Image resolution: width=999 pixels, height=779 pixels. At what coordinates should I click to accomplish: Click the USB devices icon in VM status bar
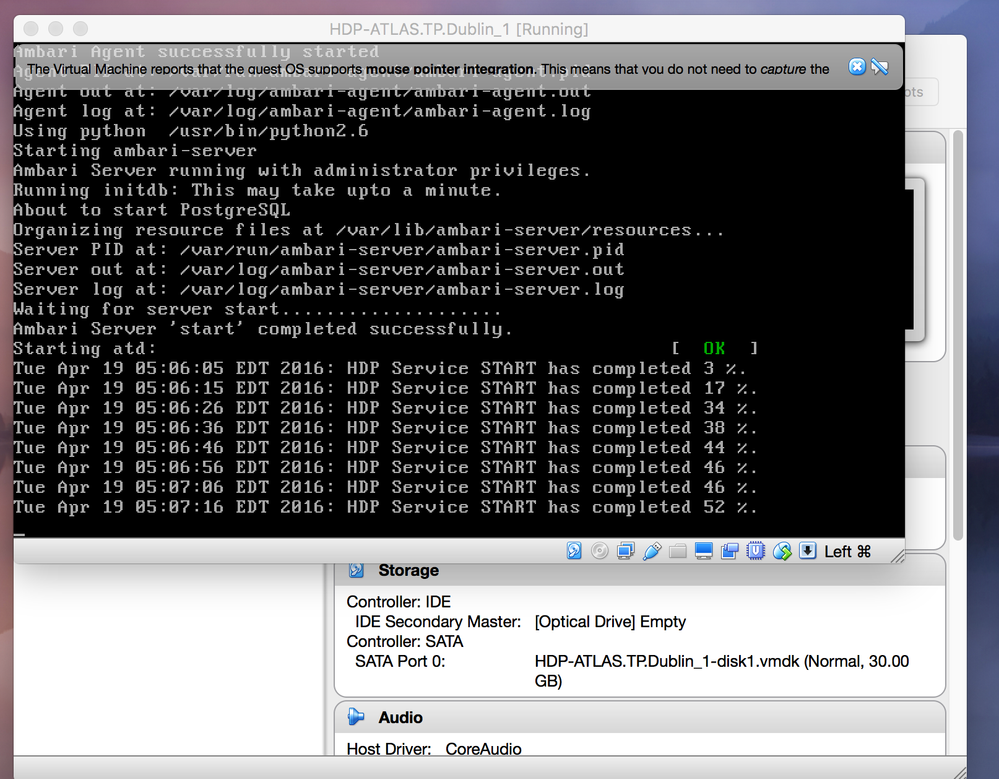pyautogui.click(x=652, y=551)
